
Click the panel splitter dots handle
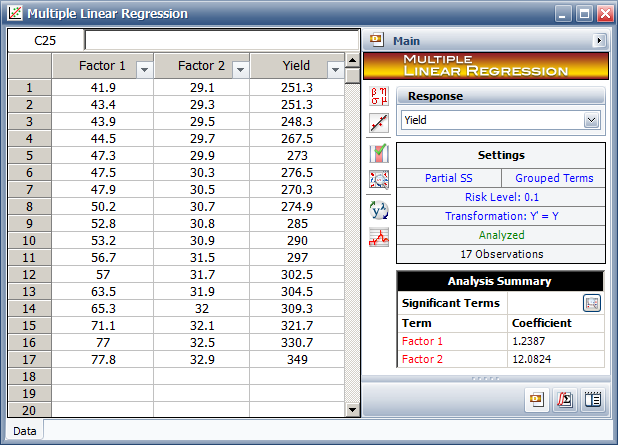point(486,379)
